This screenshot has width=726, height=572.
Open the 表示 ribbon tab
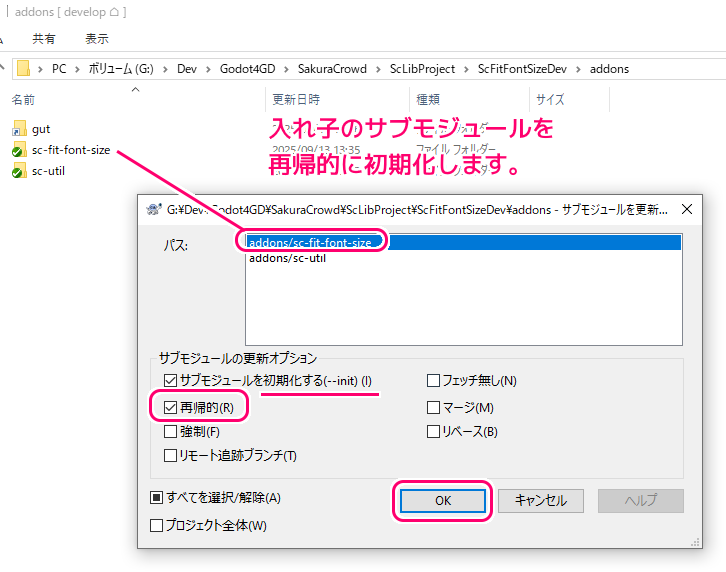[97, 39]
